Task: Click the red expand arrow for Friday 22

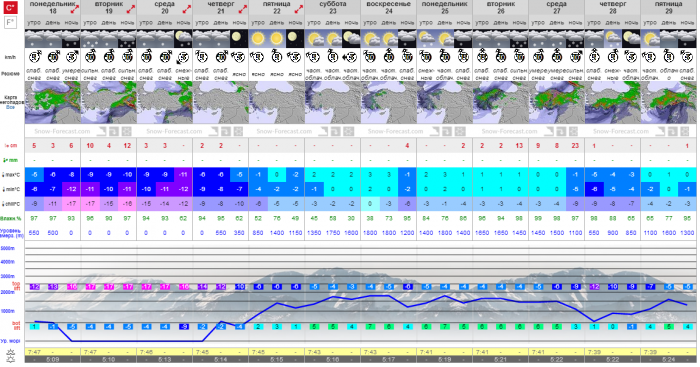Action: [x=299, y=9]
